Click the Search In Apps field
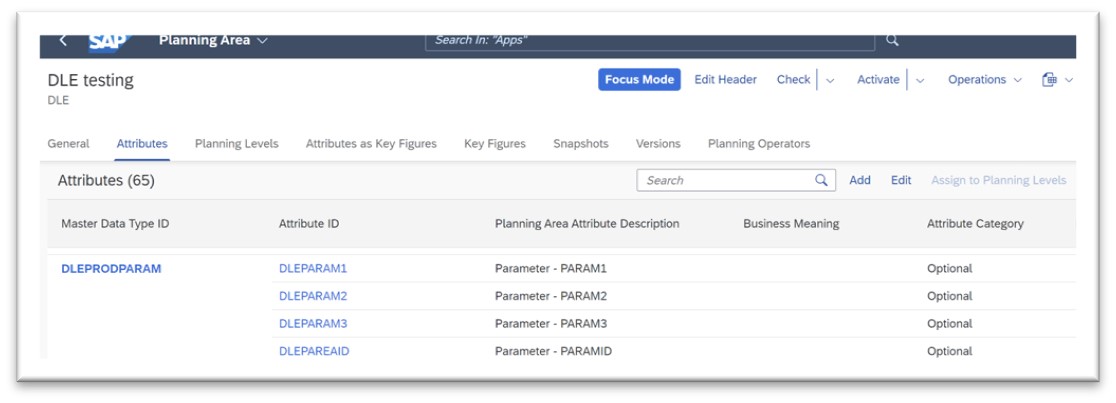Viewport: 1116px width, 403px height. tap(650, 41)
